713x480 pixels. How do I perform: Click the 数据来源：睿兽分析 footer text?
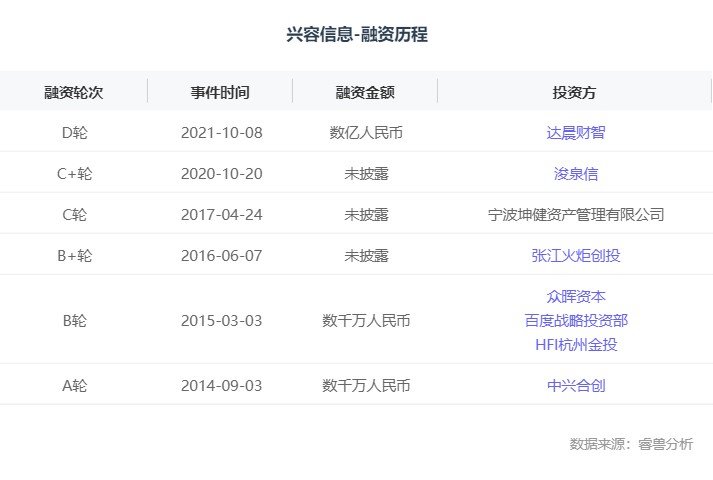[631, 444]
